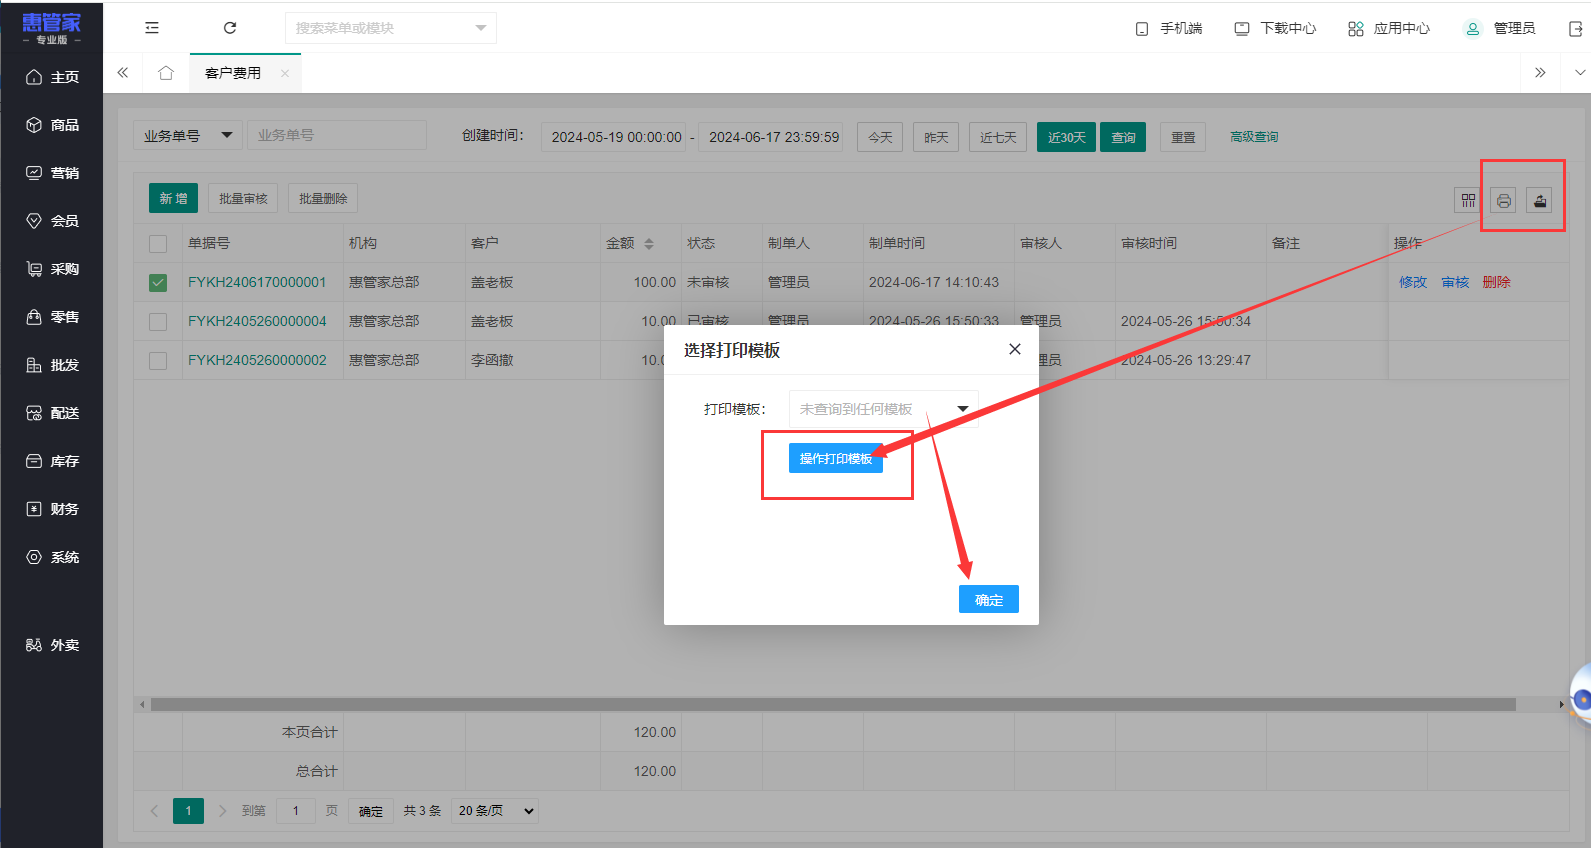This screenshot has height=848, width=1591.
Task: Open the 批发 wholesale sidebar item
Action: (52, 365)
